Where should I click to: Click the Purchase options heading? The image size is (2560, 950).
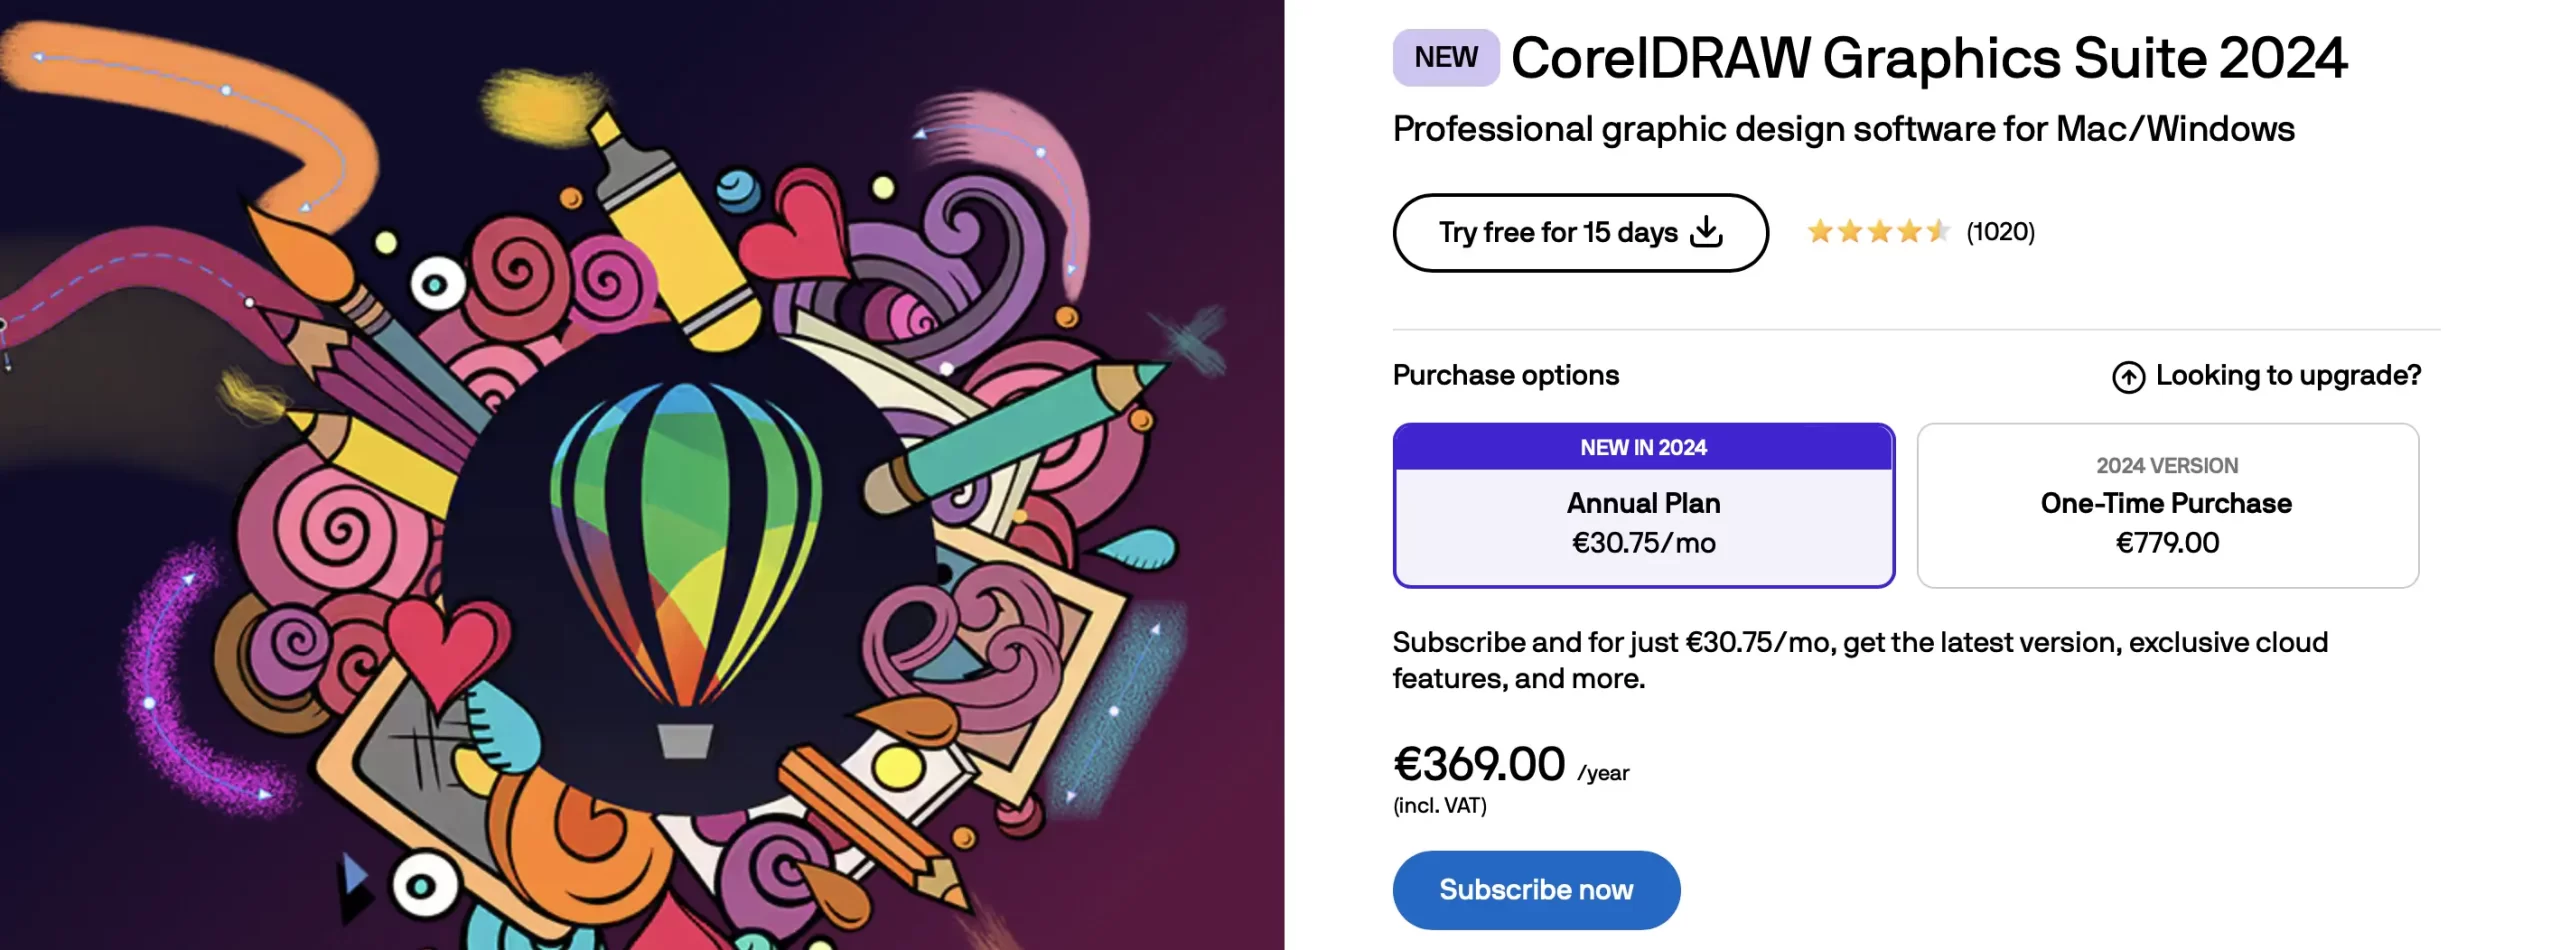(x=1505, y=376)
